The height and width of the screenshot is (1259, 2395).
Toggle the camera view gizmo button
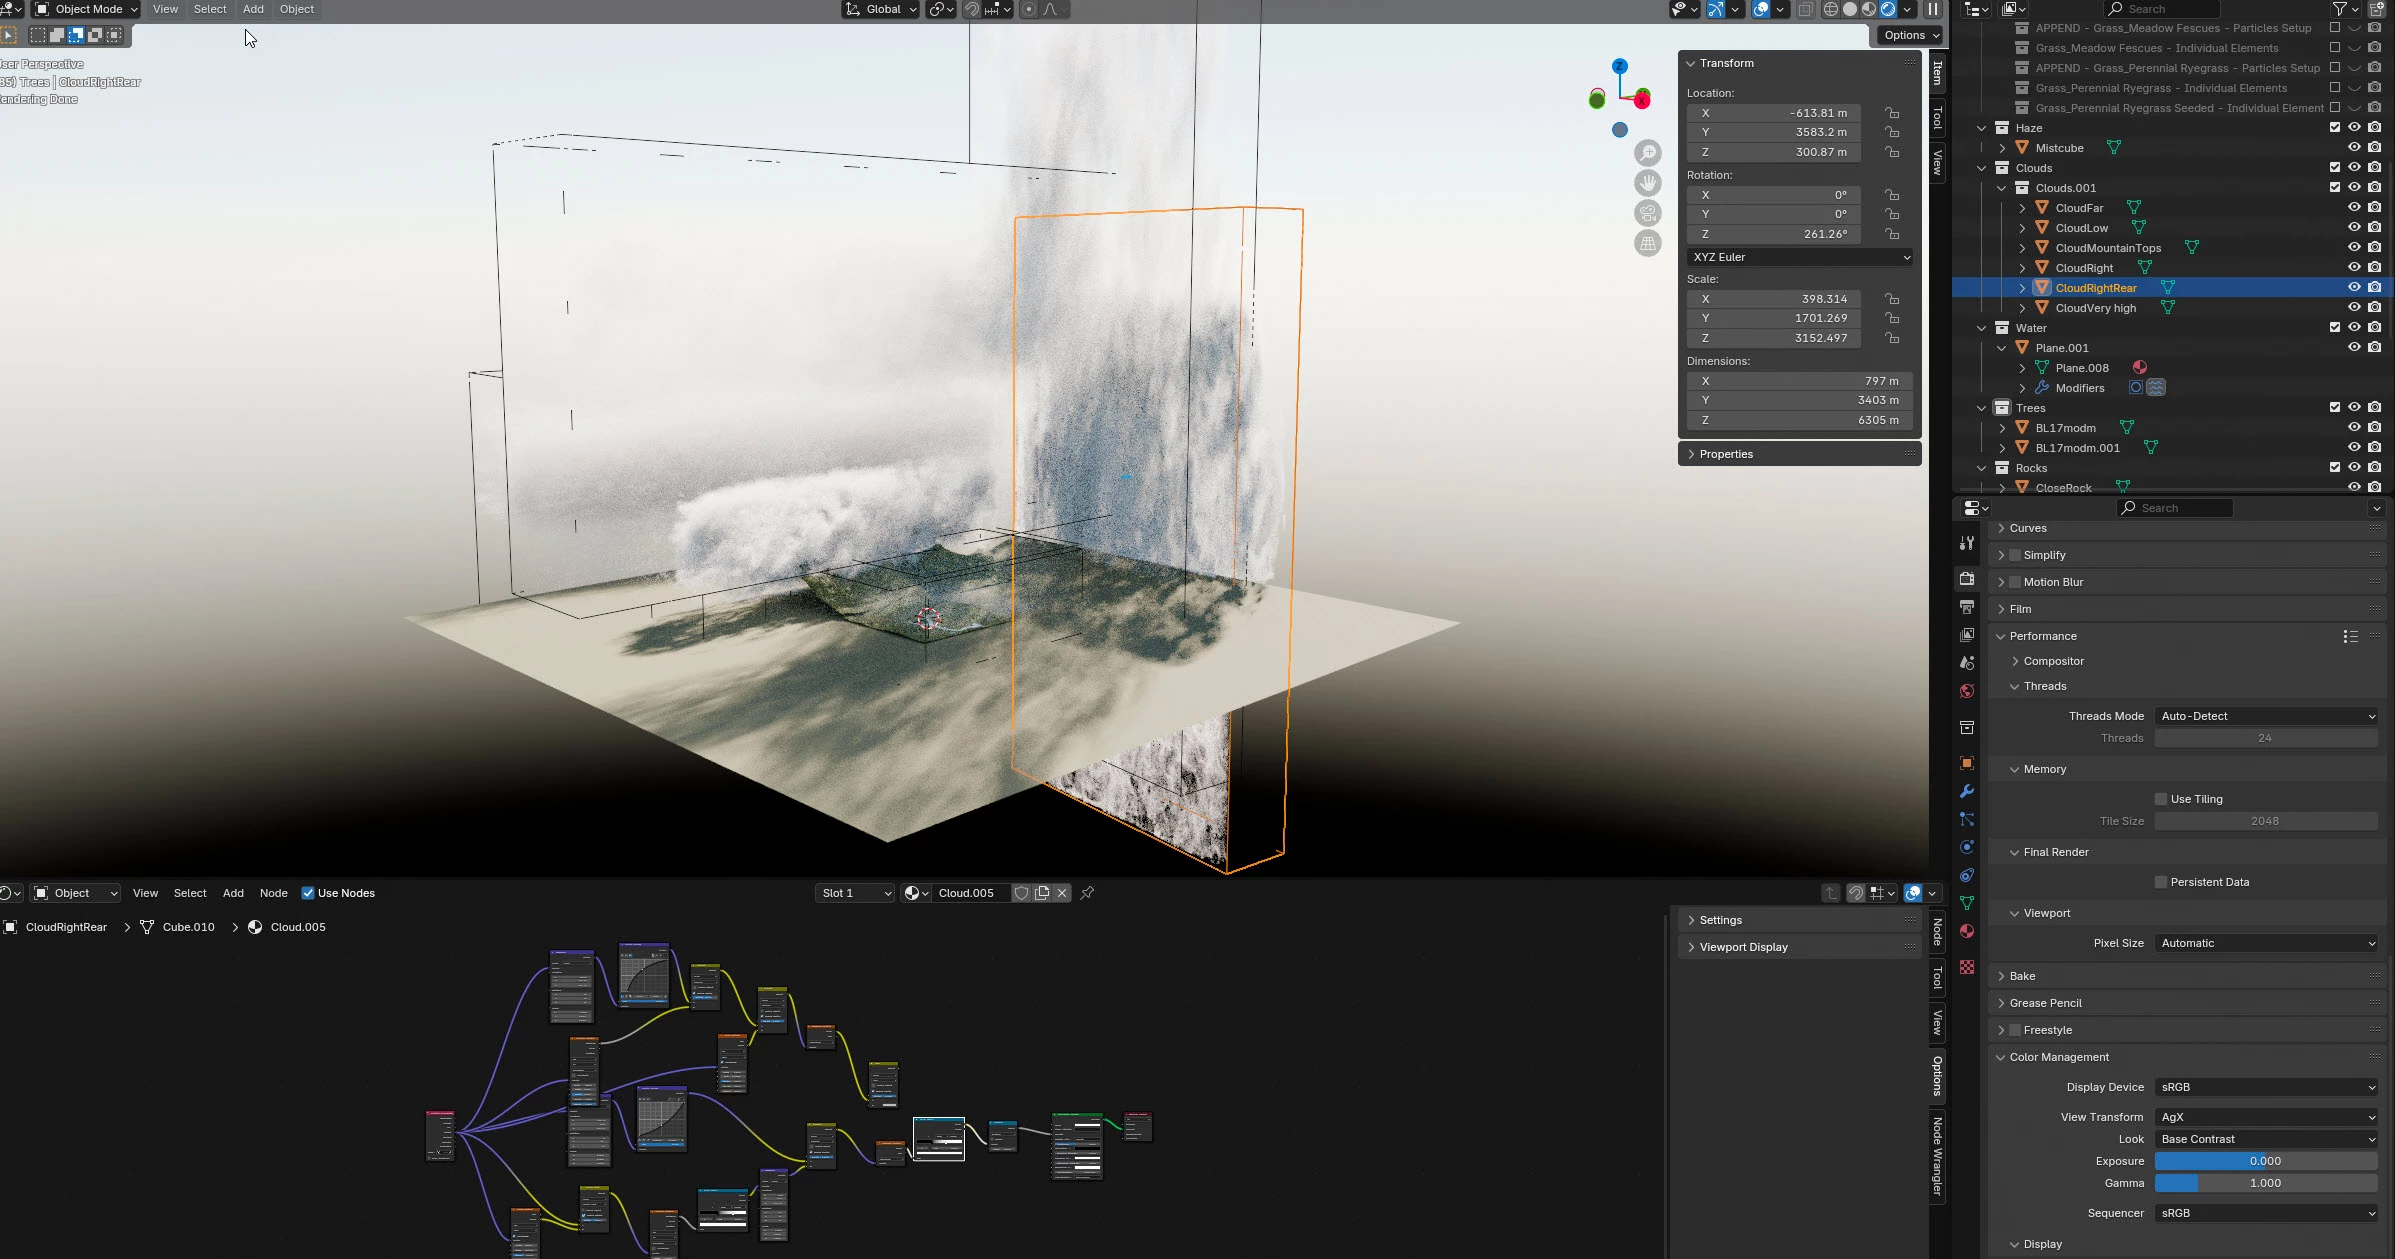click(1647, 213)
